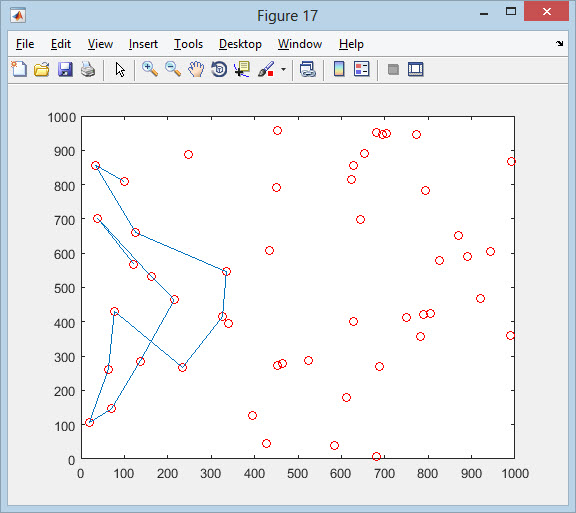Viewport: 576px width, 513px height.
Task: Select the Pan hand tool
Action: tap(196, 69)
